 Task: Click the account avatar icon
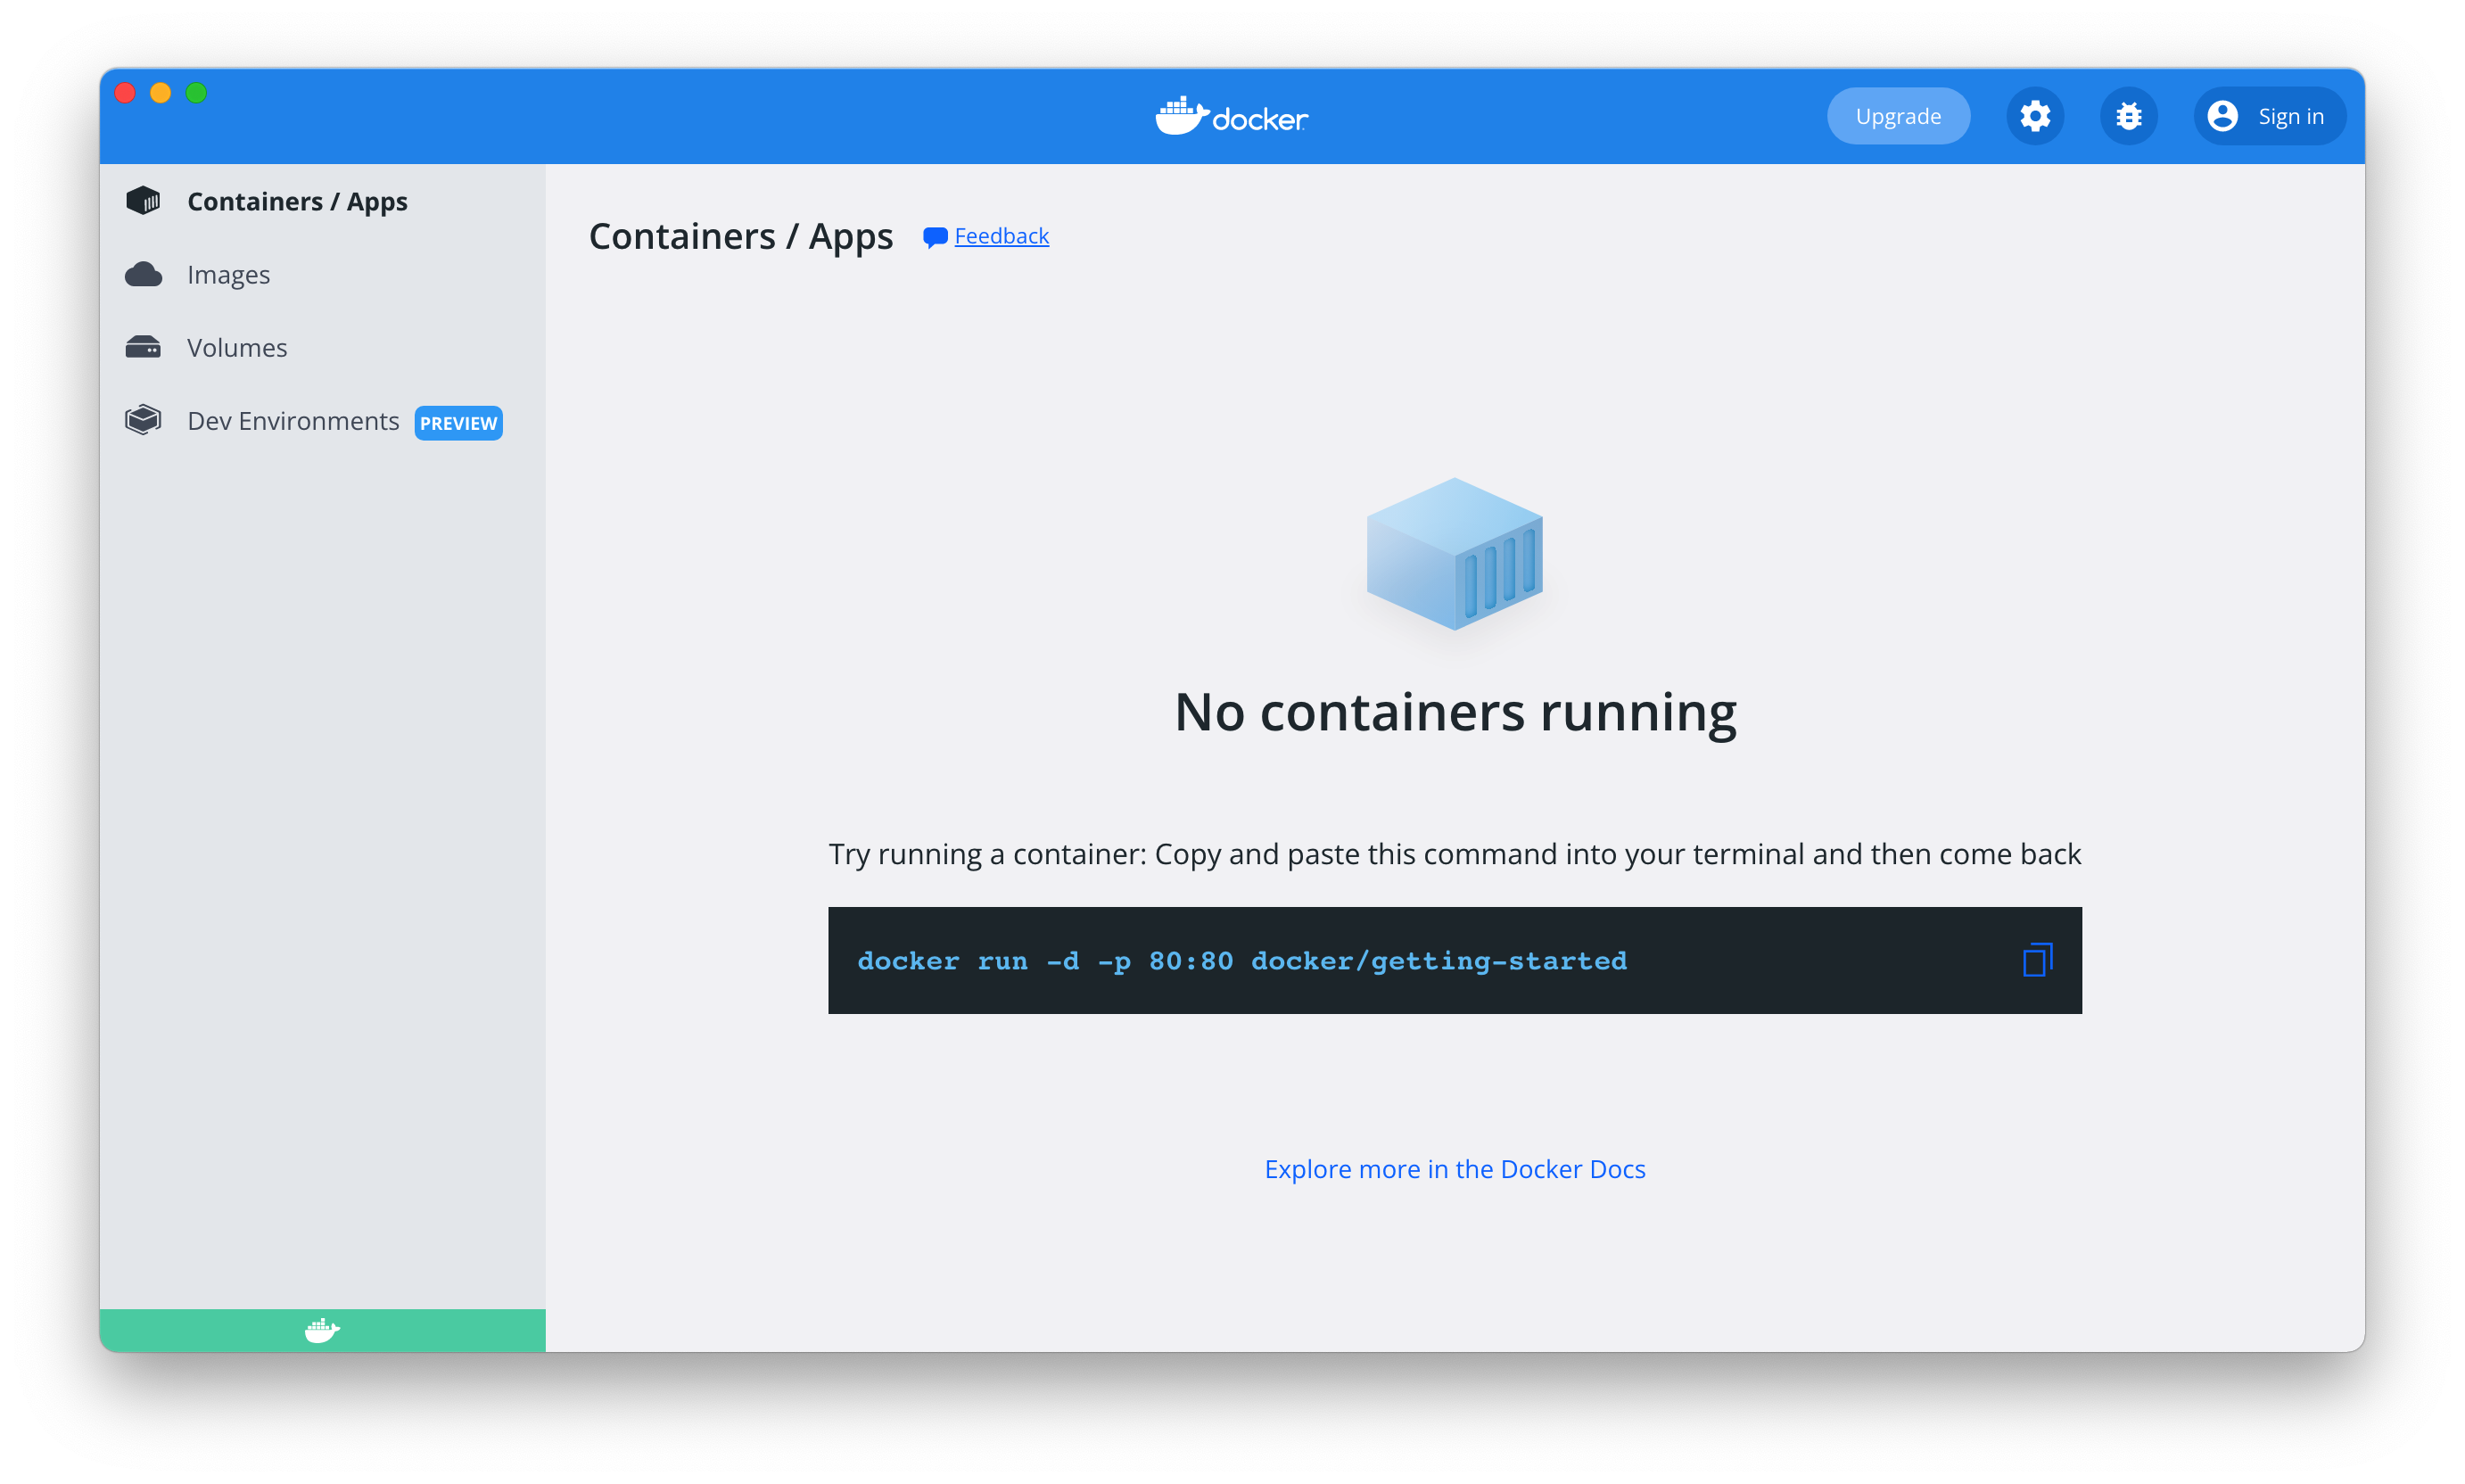2222,116
